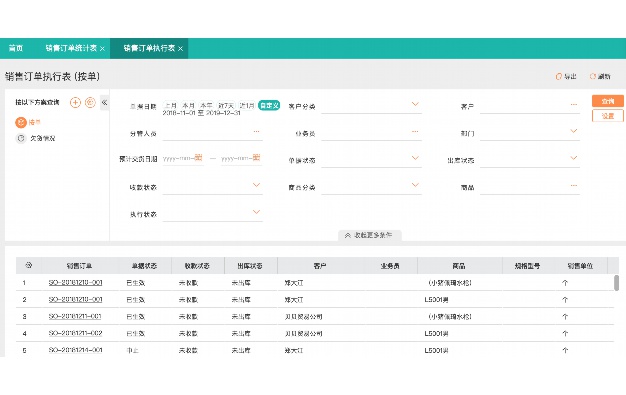Screen dimensions: 626x395
Task: Open sales order link in row 1
Action: pos(75,283)
